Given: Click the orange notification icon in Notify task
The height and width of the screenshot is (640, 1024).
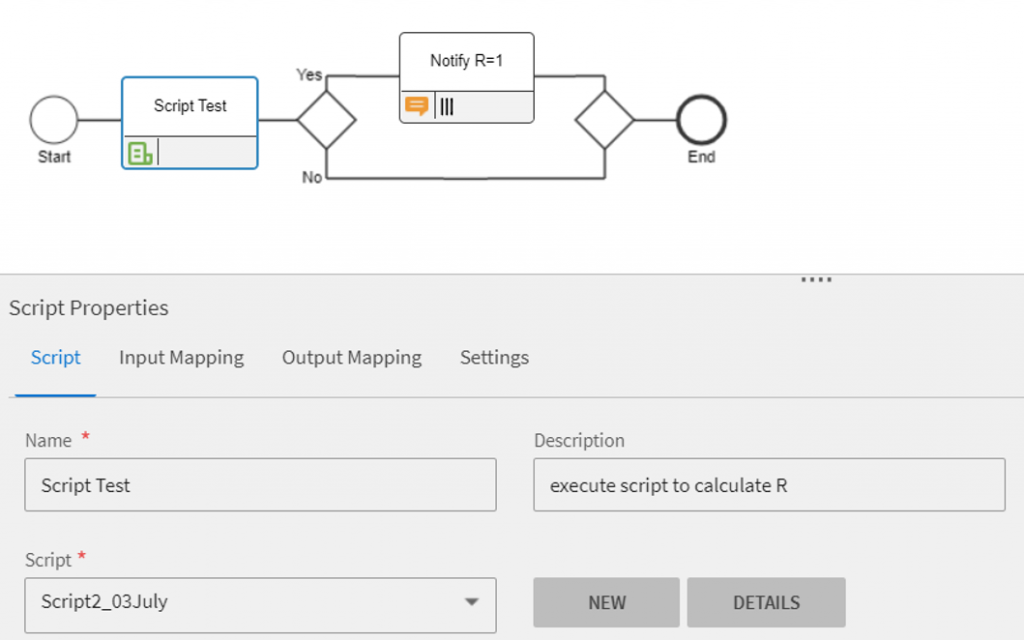Looking at the screenshot, I should [x=416, y=106].
